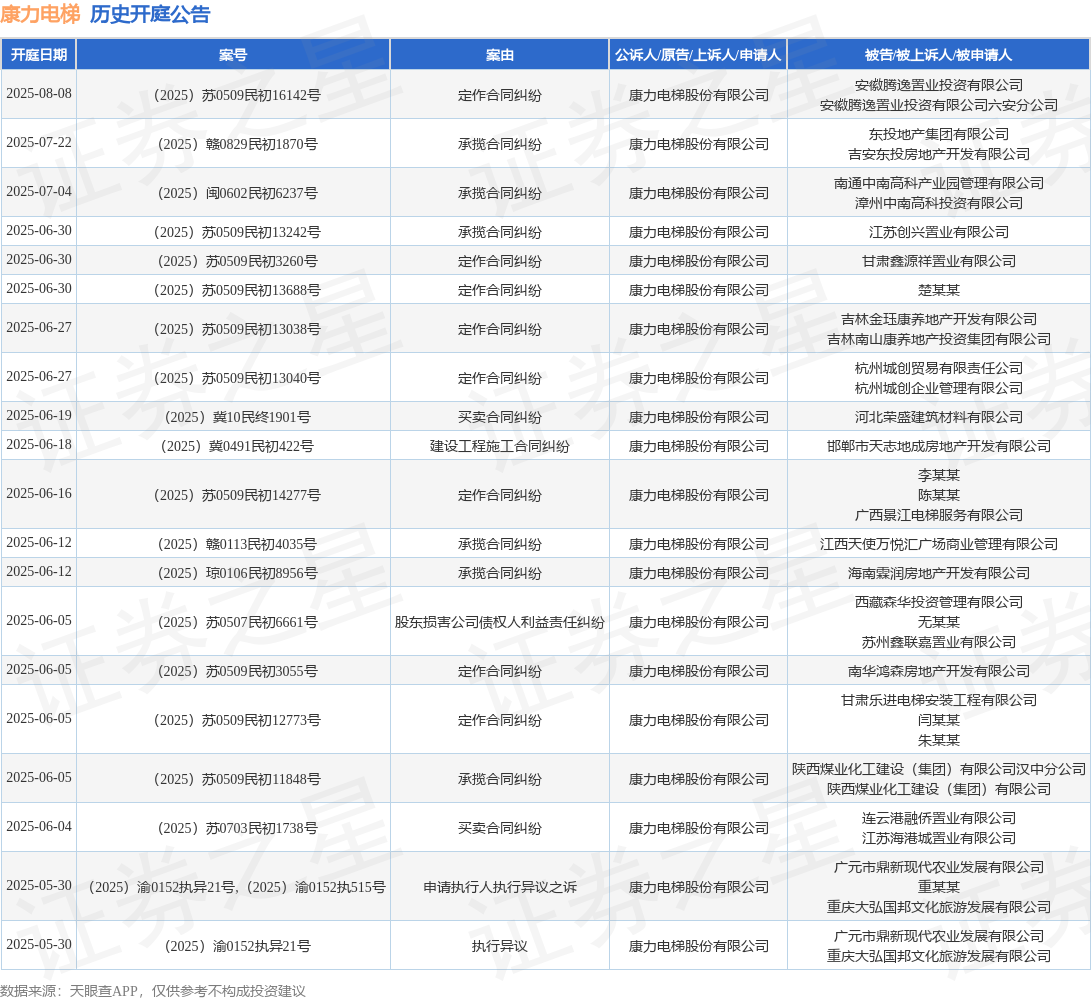Click 东投地产集团有限公司 defendant
This screenshot has height=1000, width=1091.
point(939,134)
